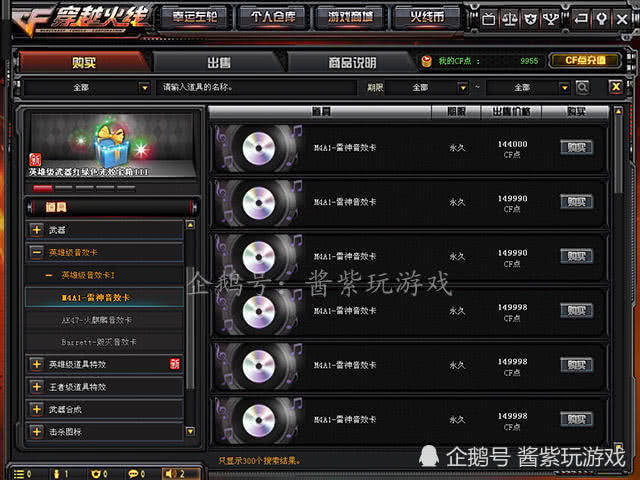Collapse the 英雄级音效卡 category
The width and height of the screenshot is (640, 480).
click(36, 252)
